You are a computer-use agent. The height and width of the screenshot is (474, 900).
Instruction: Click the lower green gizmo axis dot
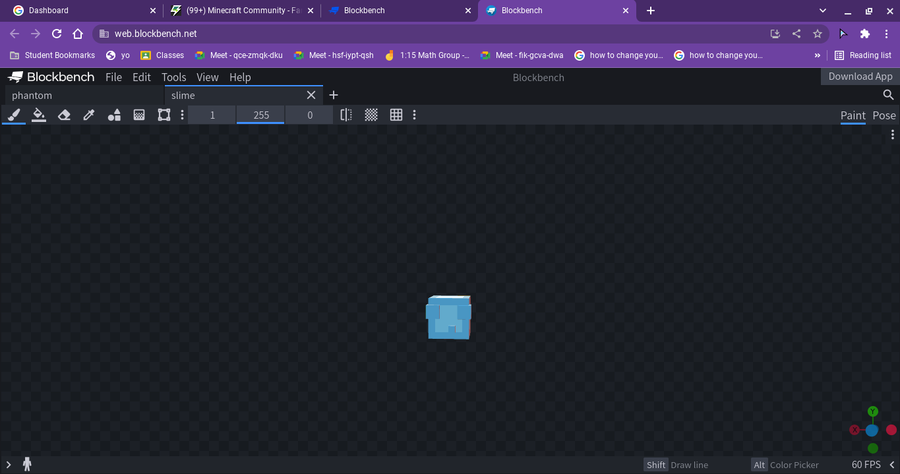[872, 448]
